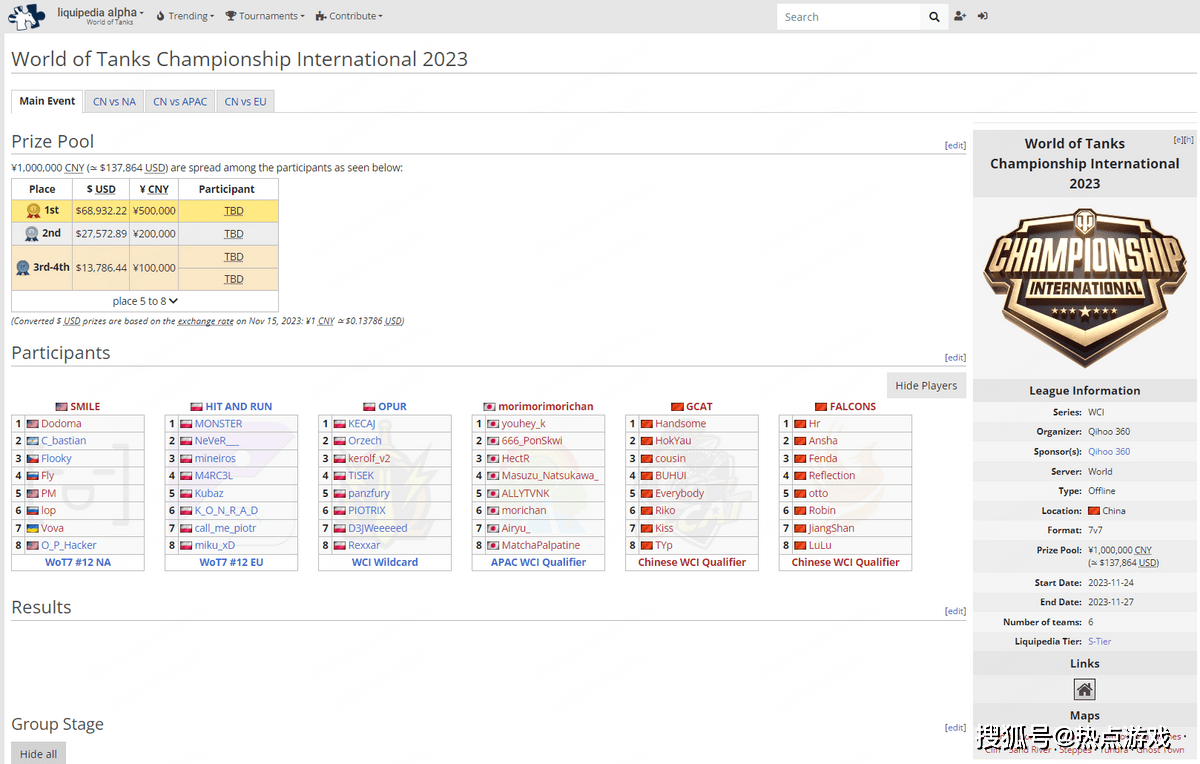The width and height of the screenshot is (1200, 764).
Task: Click the flag next to player Dodoma
Action: [32, 424]
